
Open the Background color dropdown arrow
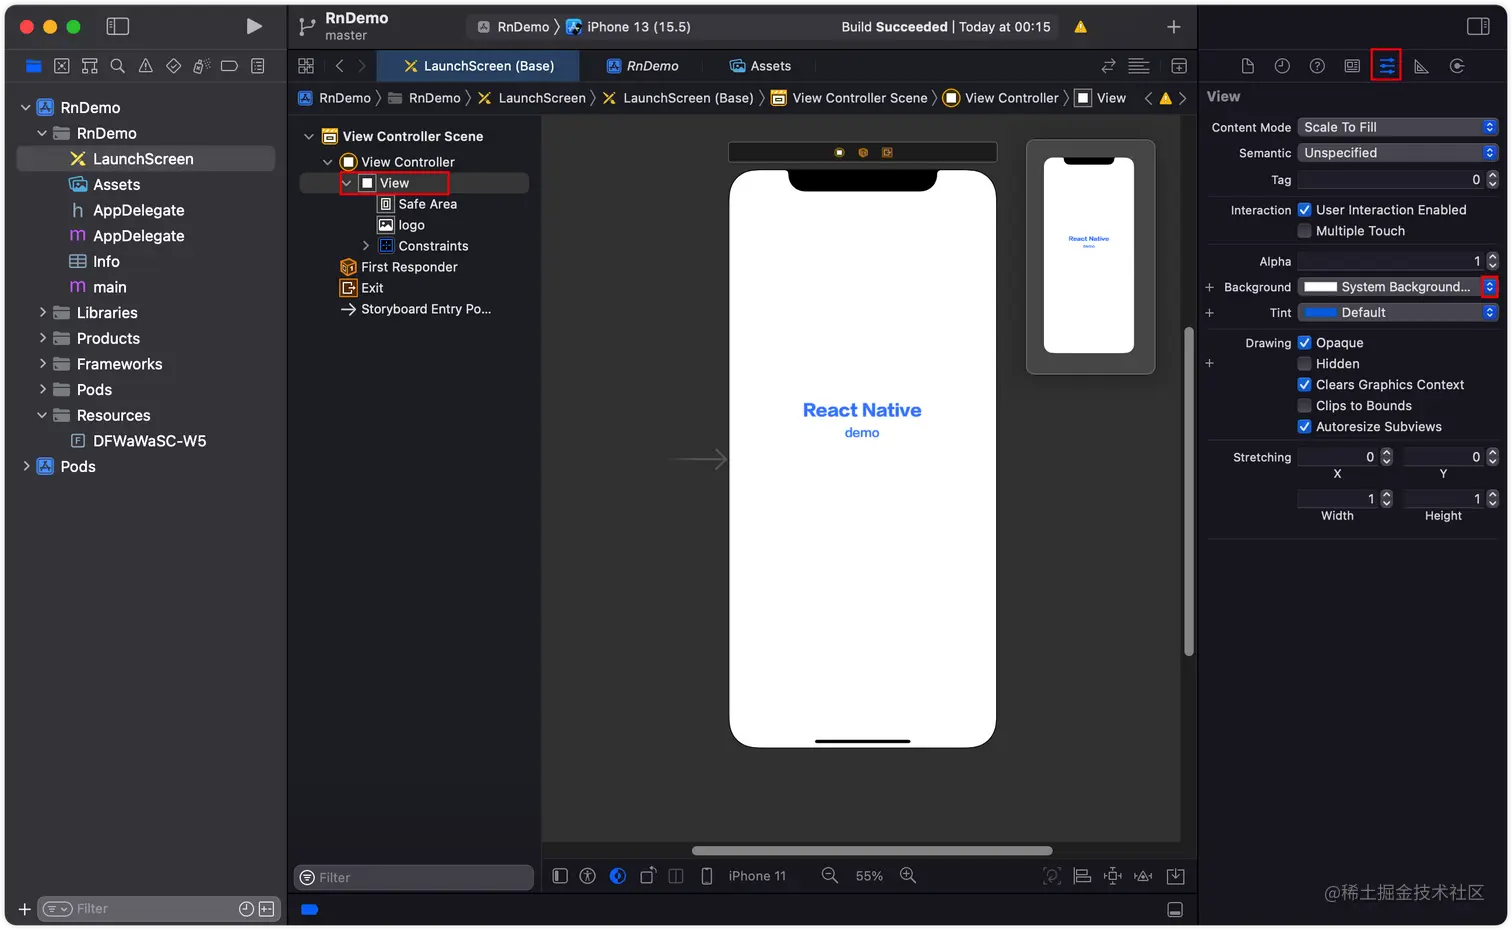(1490, 287)
